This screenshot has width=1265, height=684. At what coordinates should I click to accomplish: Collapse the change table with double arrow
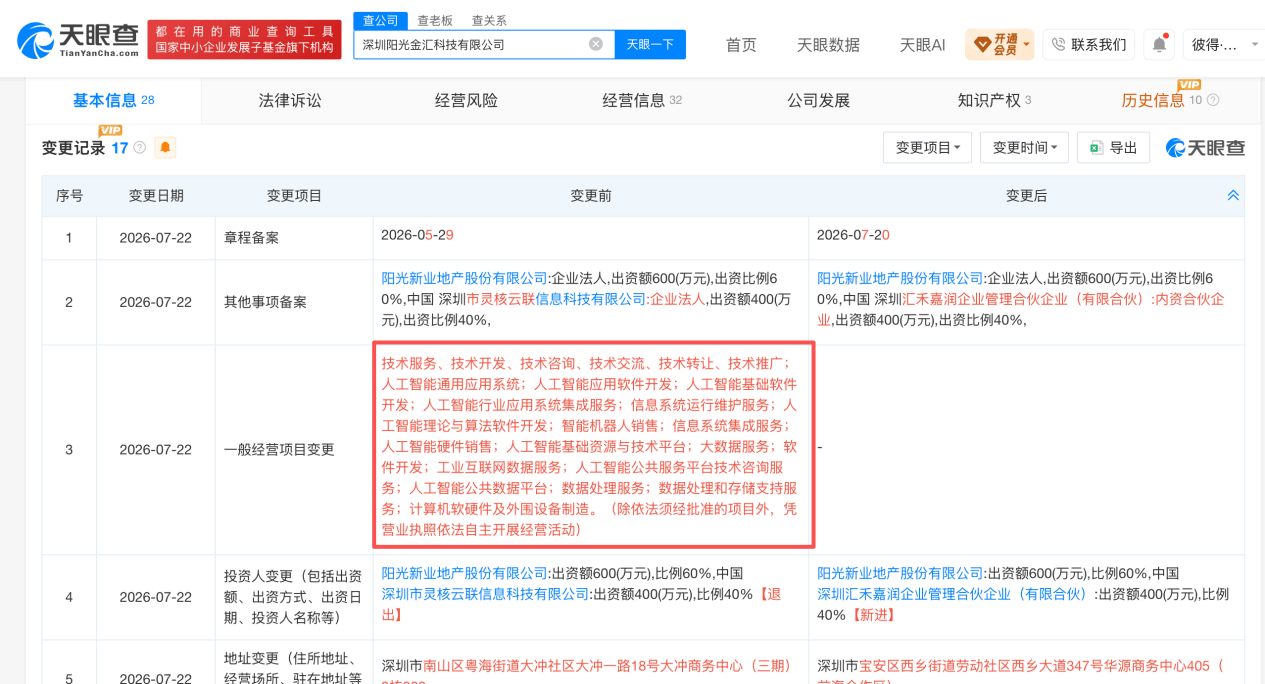tap(1233, 196)
